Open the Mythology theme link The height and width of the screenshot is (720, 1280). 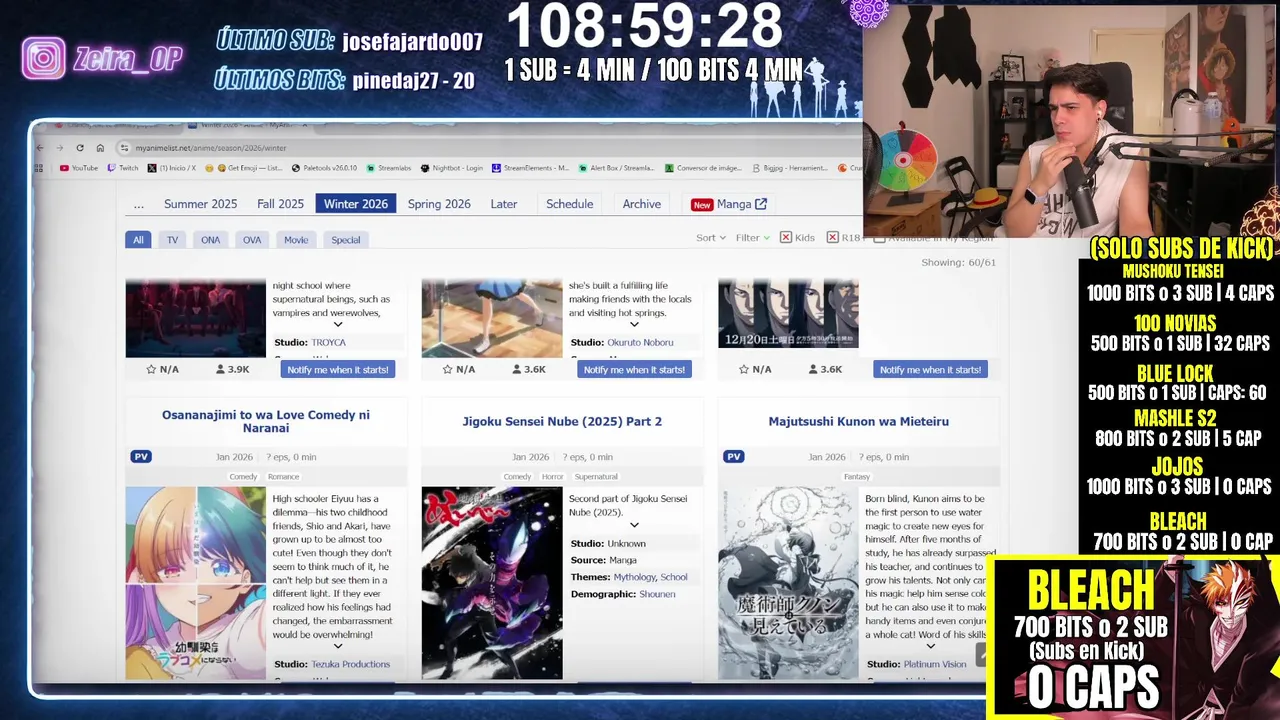634,577
